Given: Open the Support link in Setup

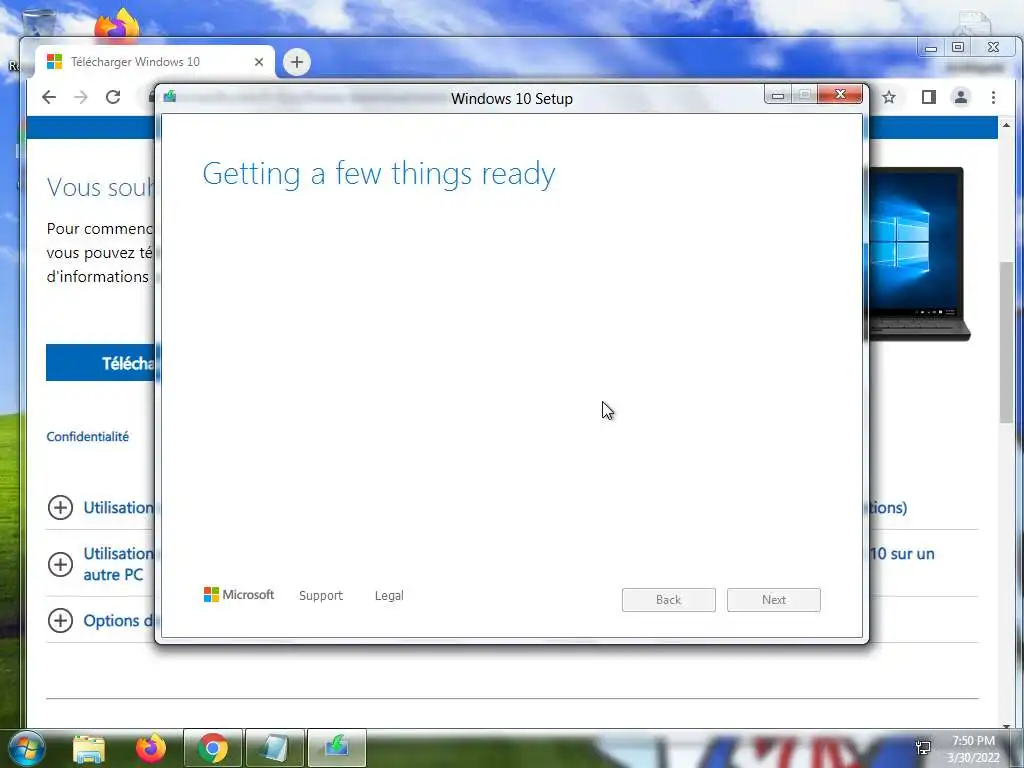Looking at the screenshot, I should (x=321, y=596).
